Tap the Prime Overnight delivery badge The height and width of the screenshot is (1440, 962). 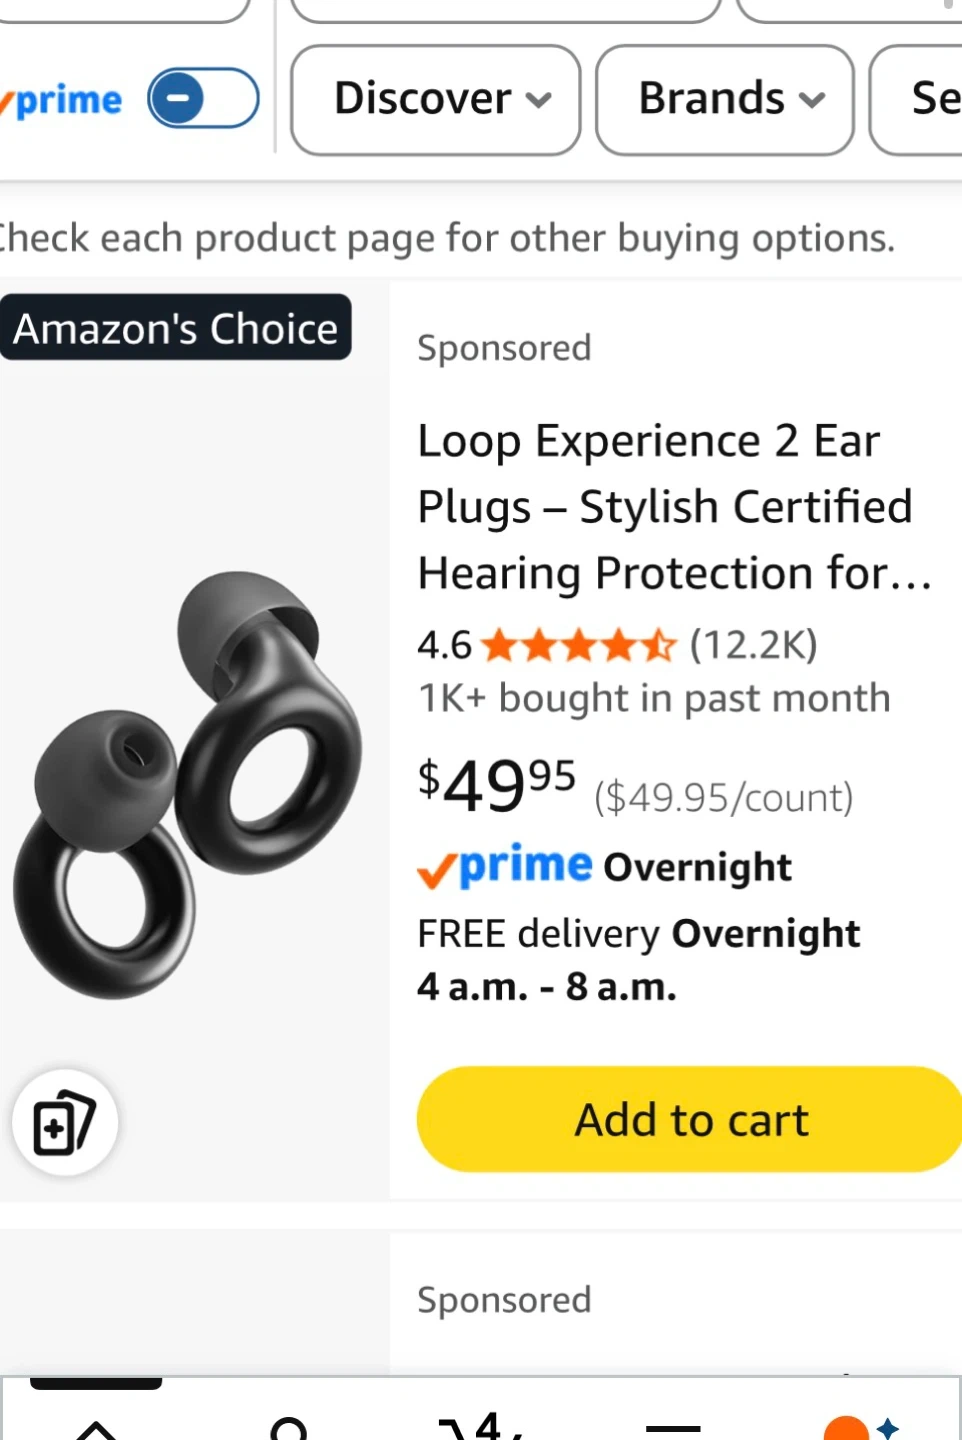[x=605, y=867]
